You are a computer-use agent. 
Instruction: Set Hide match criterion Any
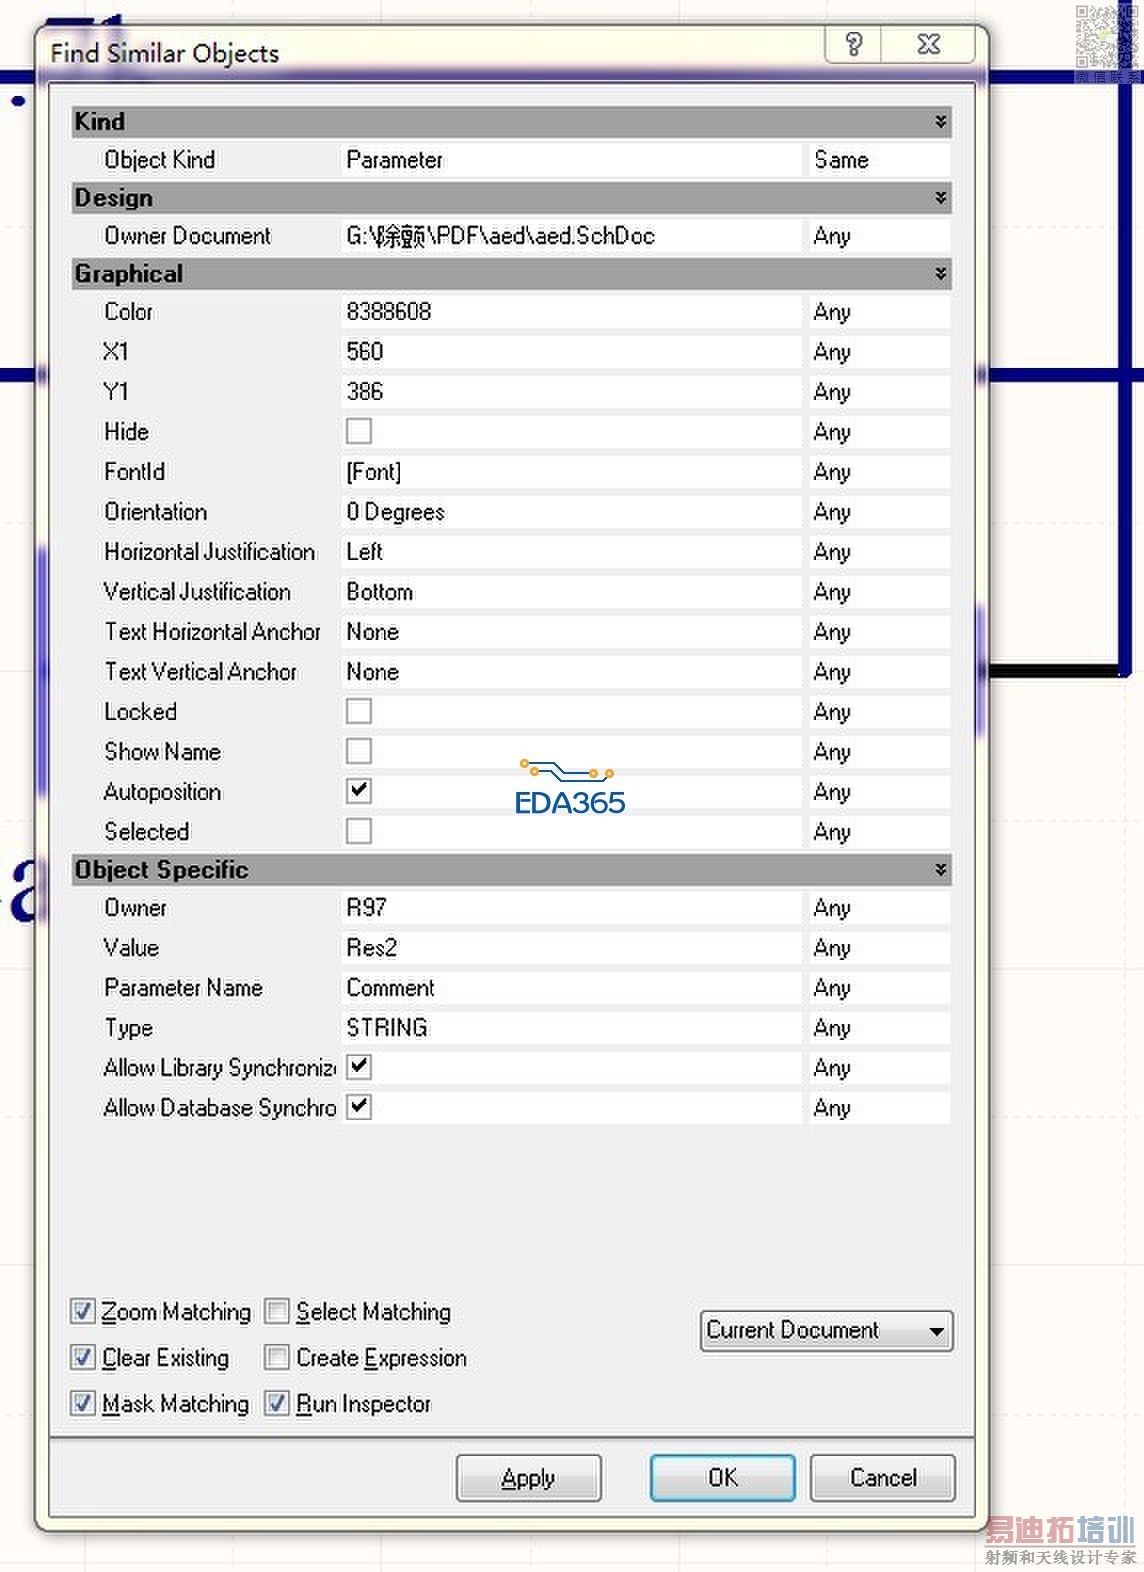click(x=878, y=432)
